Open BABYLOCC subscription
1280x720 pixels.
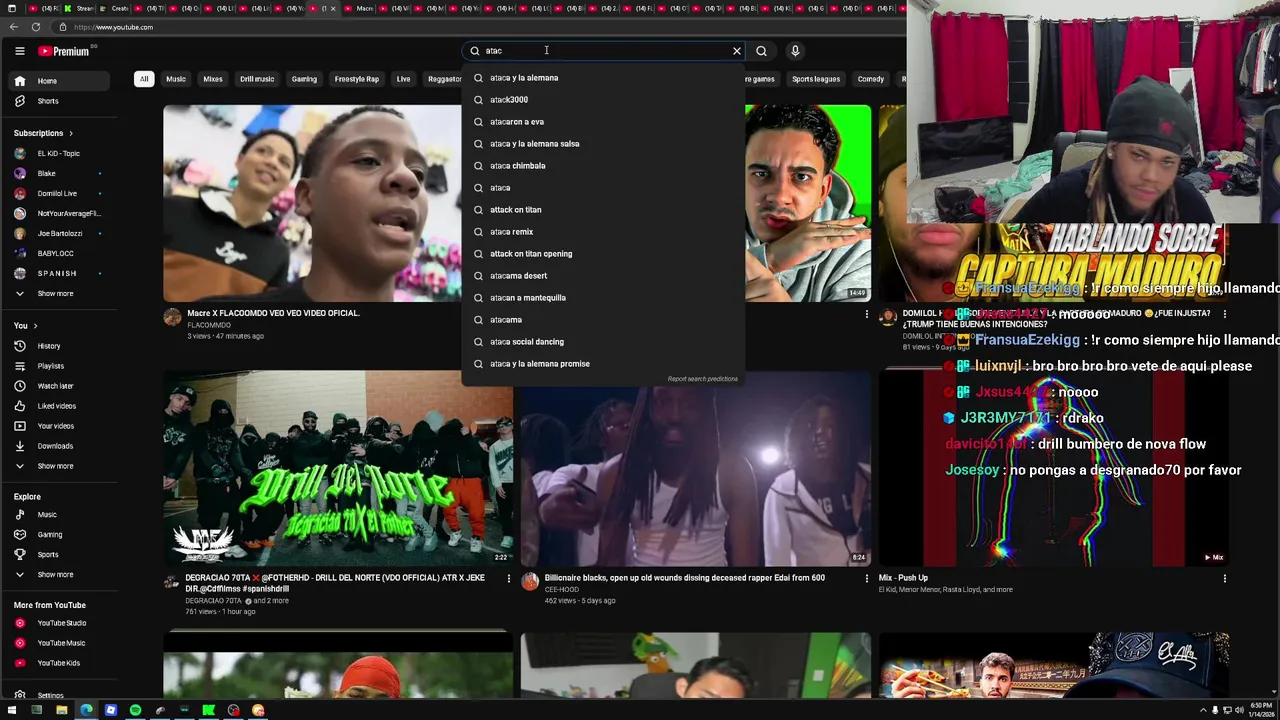pyautogui.click(x=59, y=253)
